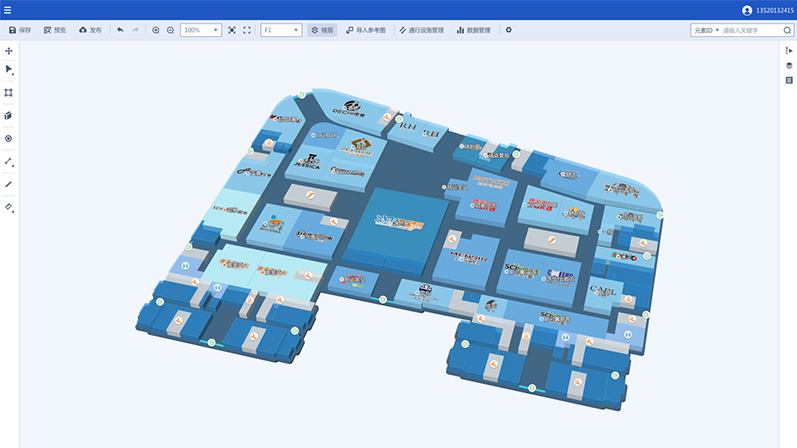Viewport: 797px width, 448px height.
Task: Click the 预览 preview button
Action: click(54, 30)
